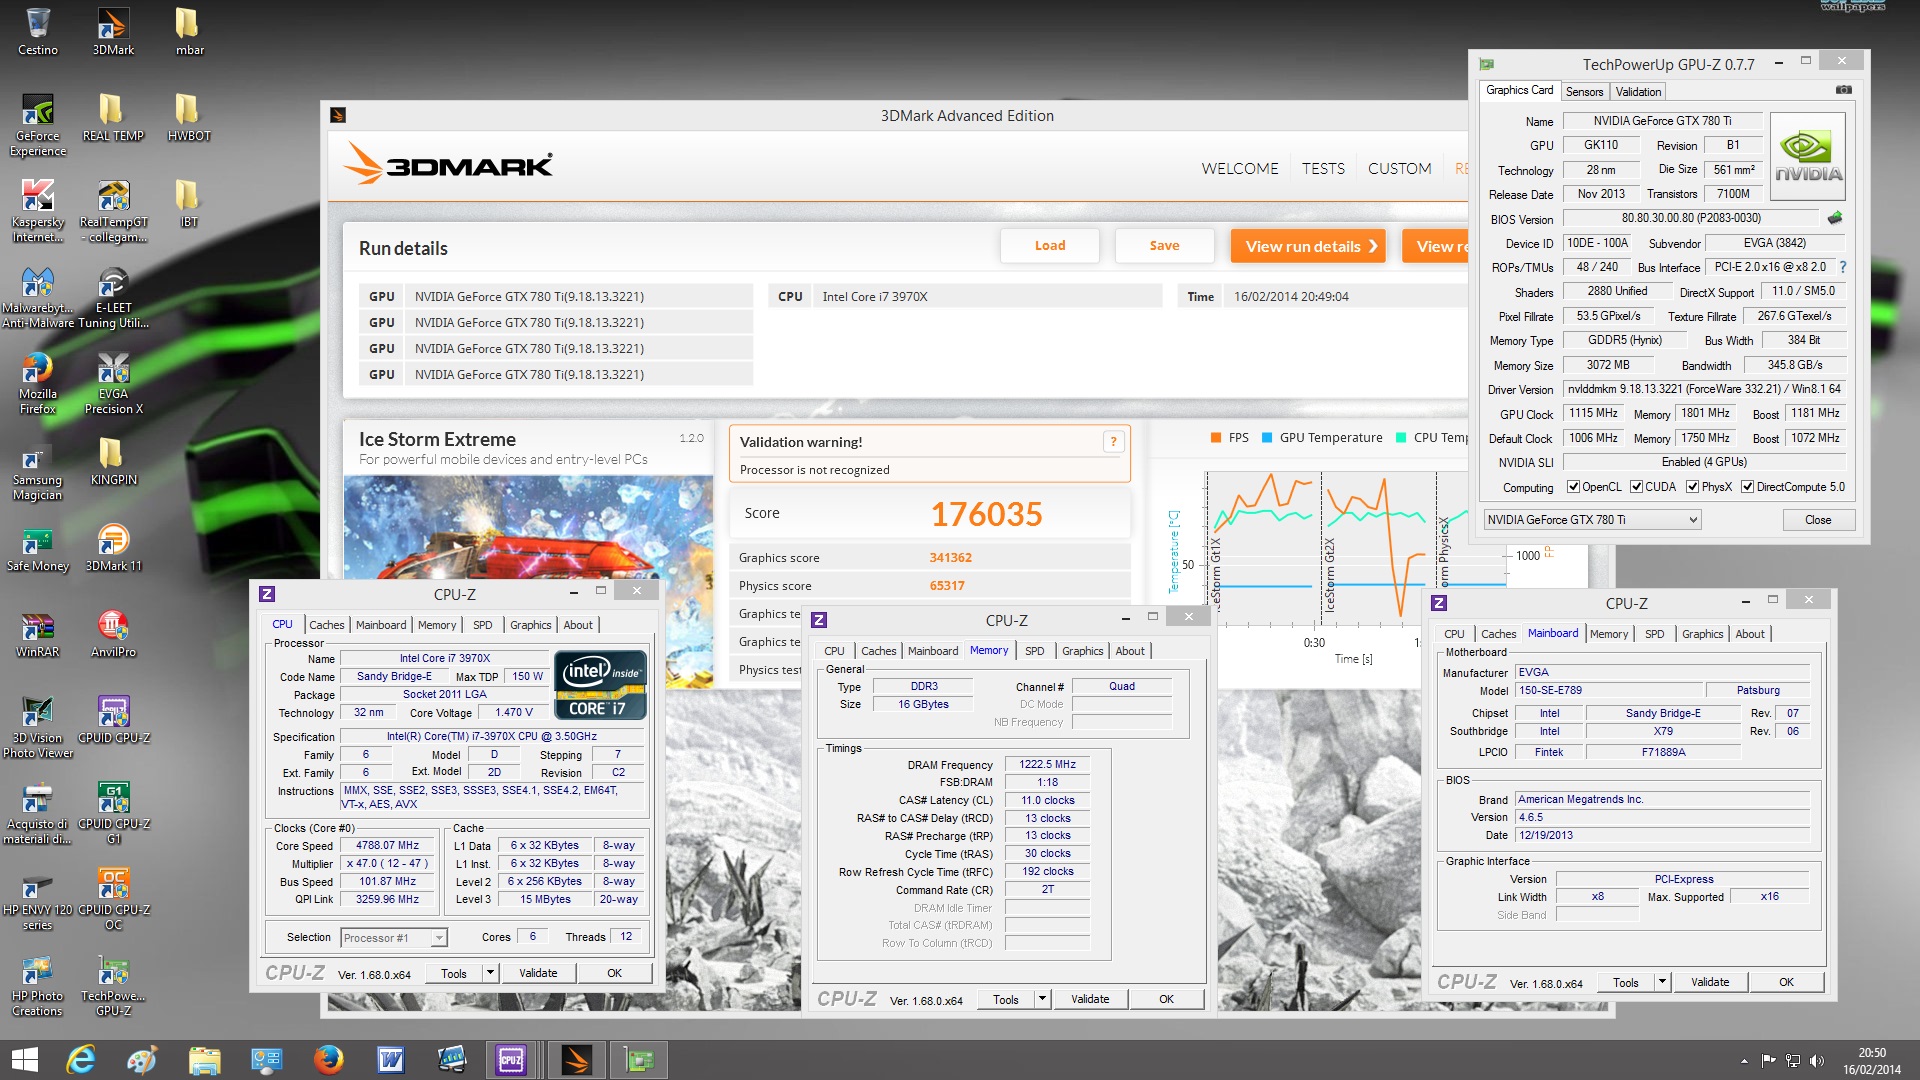Image resolution: width=1920 pixels, height=1080 pixels.
Task: Toggle CUDA checkbox in GPU-Z
Action: tap(1636, 487)
